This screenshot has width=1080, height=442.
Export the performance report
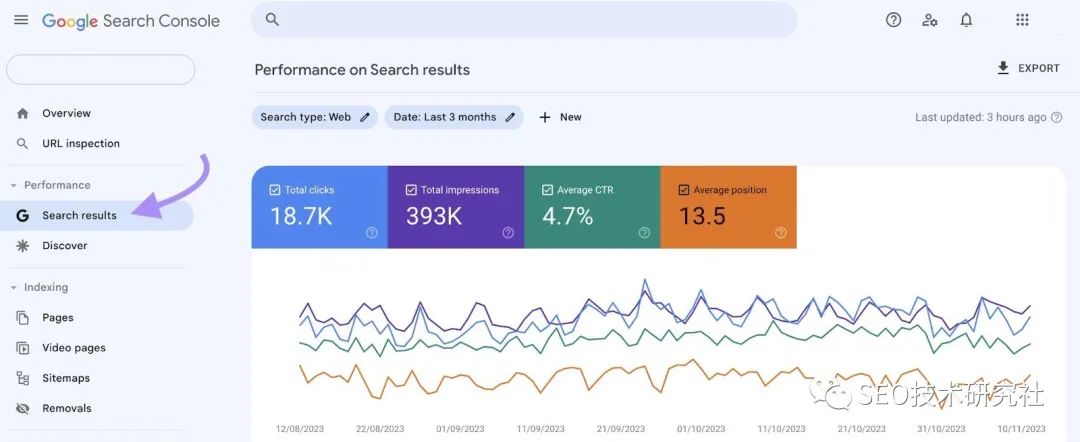(x=1028, y=68)
